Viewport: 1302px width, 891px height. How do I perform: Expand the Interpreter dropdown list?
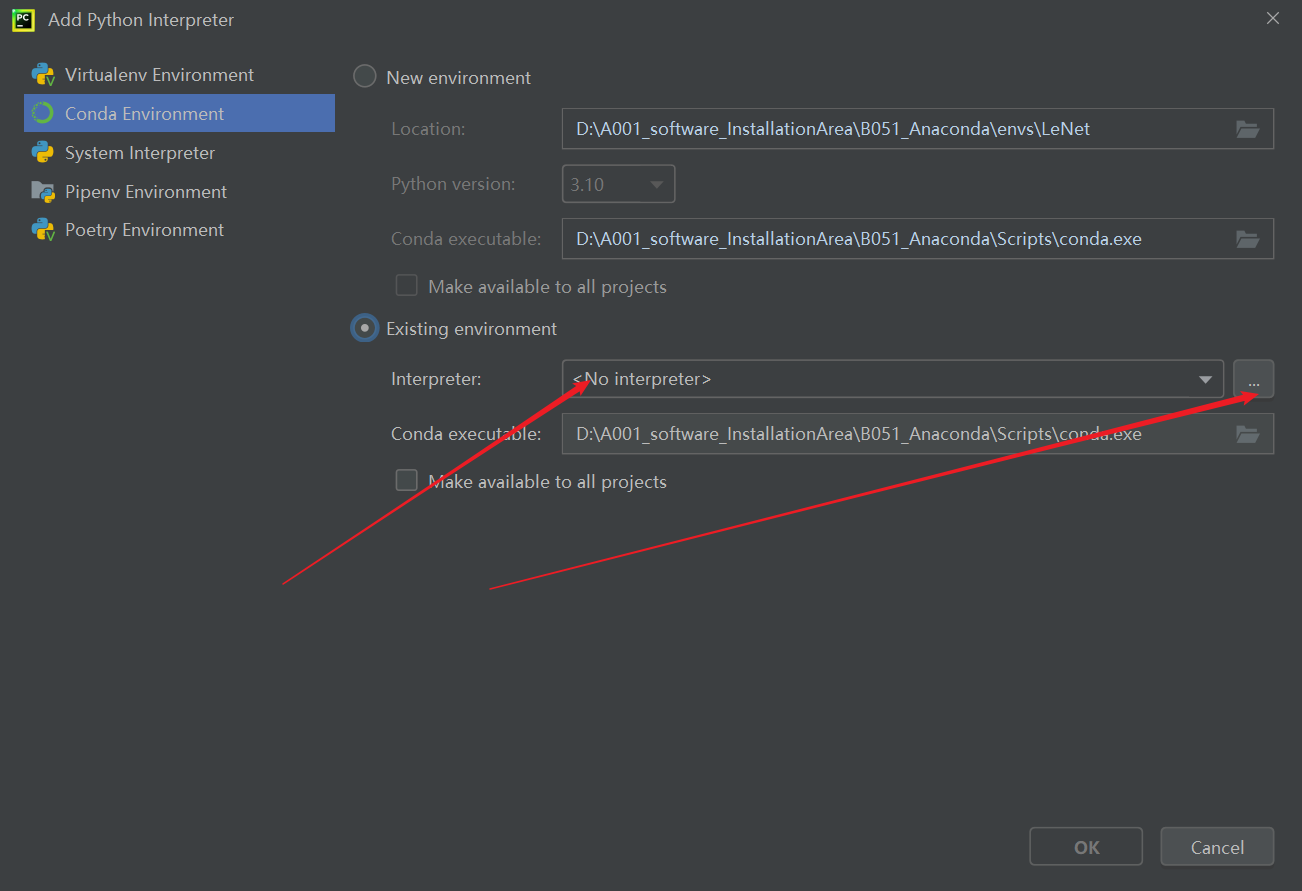coord(1204,380)
